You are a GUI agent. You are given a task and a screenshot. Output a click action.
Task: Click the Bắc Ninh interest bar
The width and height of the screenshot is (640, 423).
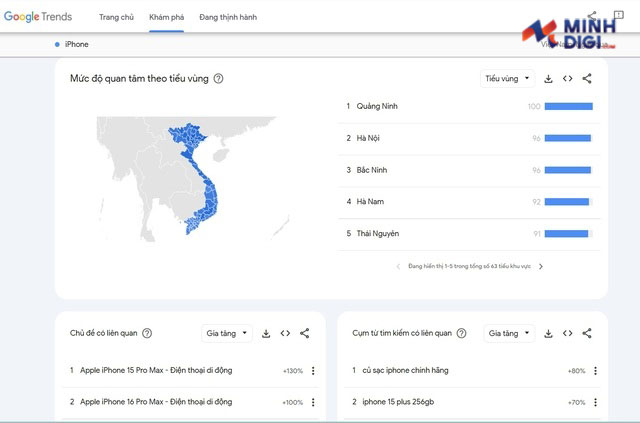point(569,170)
